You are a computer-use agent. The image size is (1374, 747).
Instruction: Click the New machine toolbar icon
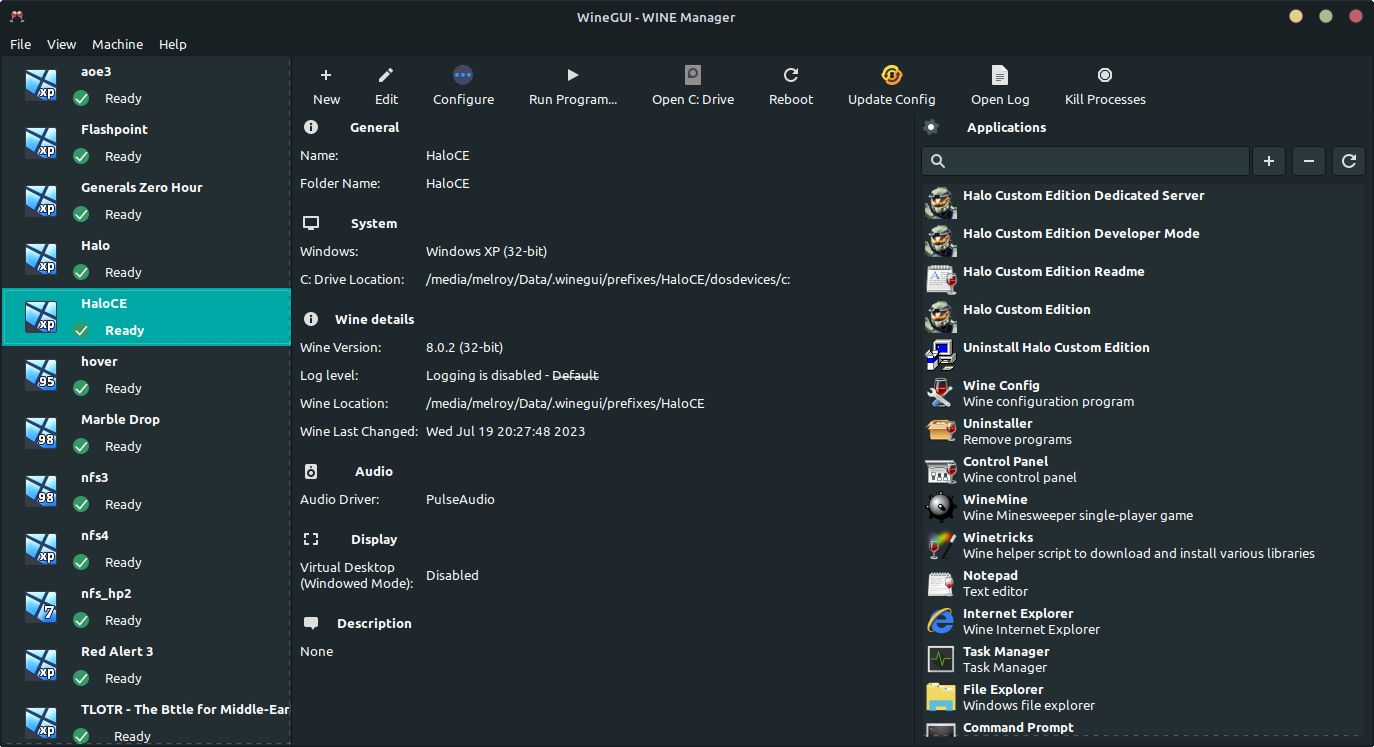[x=326, y=75]
